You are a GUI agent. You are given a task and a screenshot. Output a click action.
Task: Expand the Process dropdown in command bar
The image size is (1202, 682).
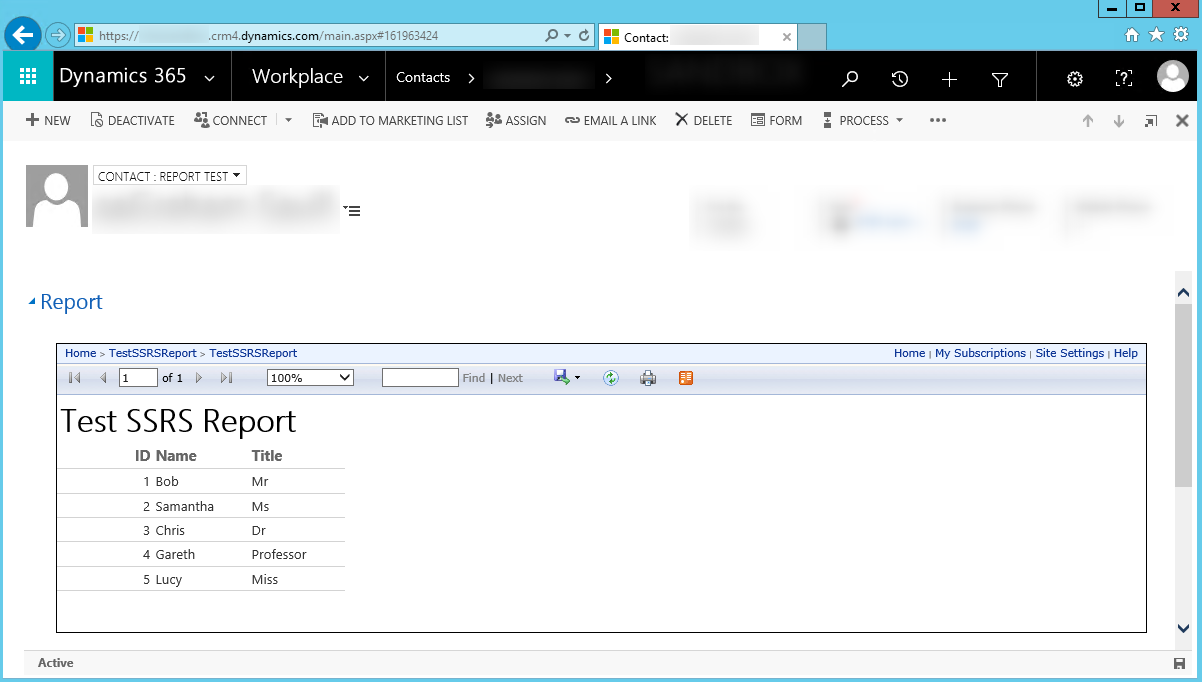click(863, 120)
